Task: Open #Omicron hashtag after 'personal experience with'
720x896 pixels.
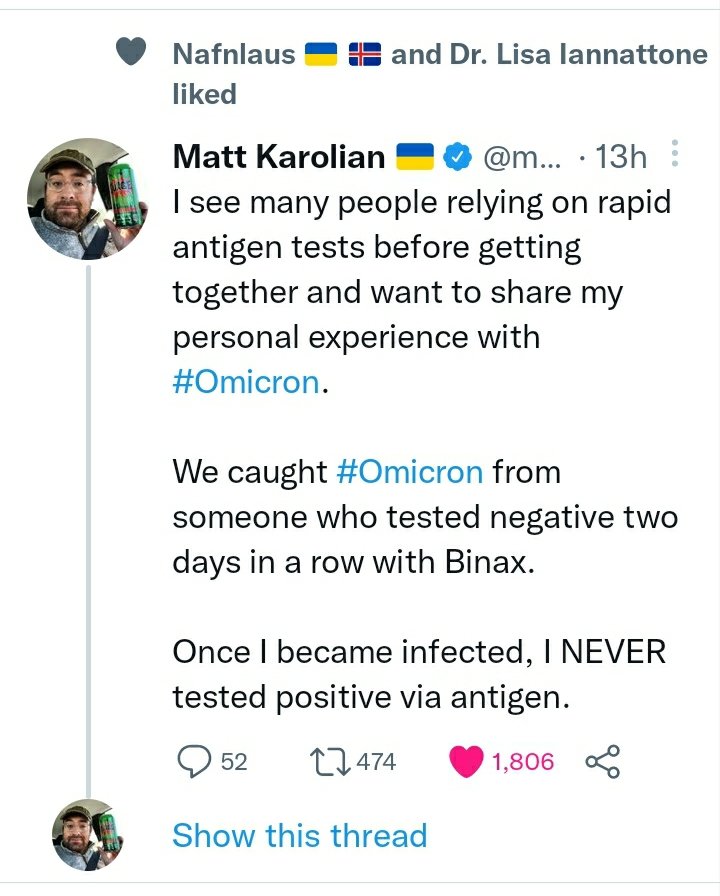Action: tap(246, 383)
